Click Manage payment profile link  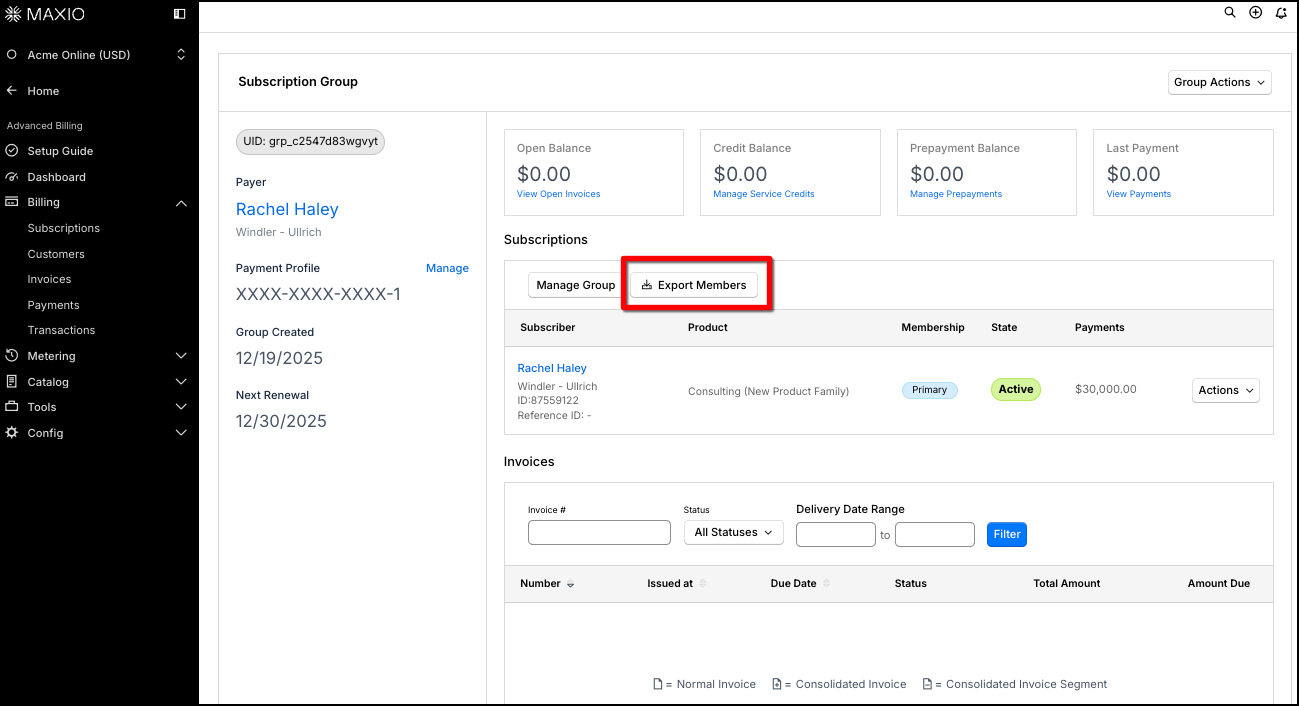447,268
